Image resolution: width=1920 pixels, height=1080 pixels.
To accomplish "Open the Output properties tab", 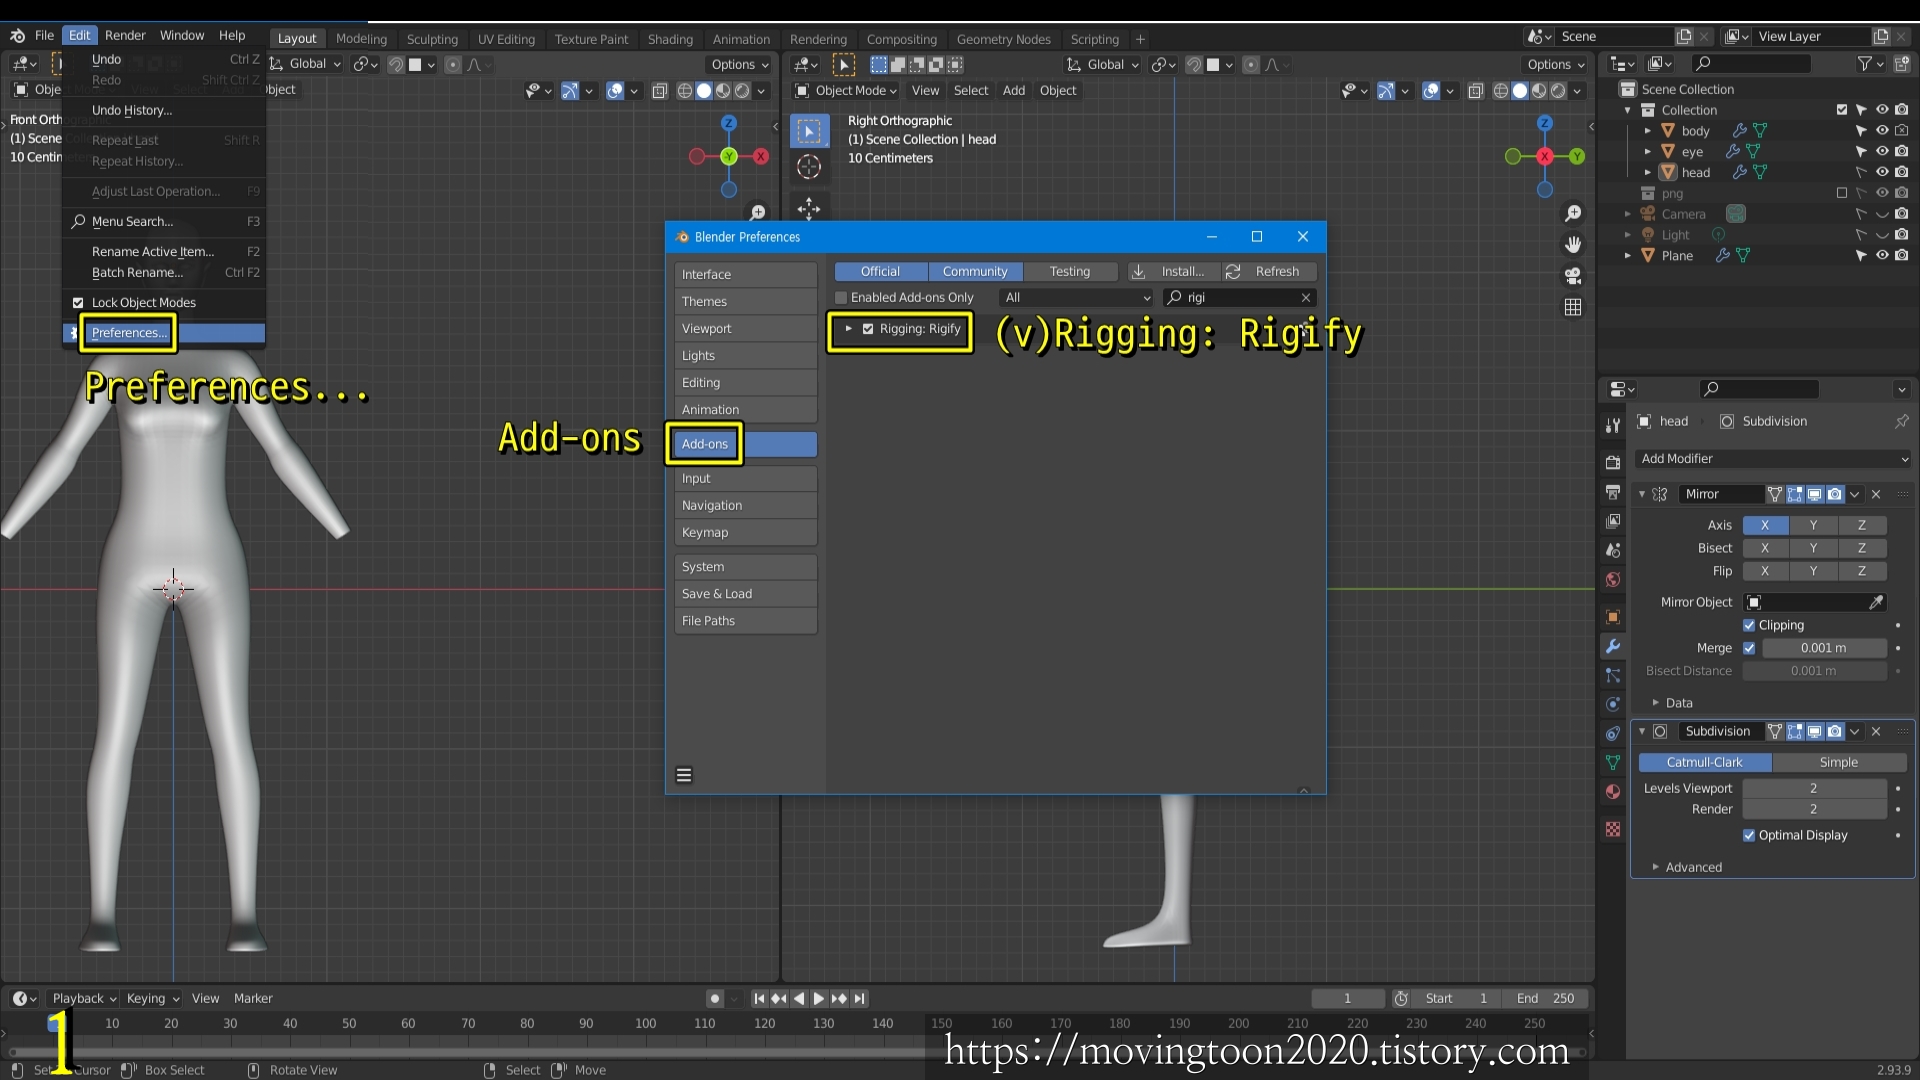I will click(x=1612, y=492).
